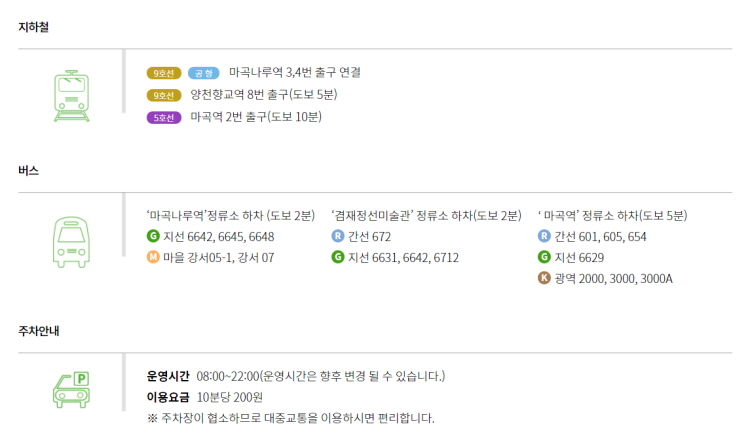The image size is (750, 437).
Task: Click the 9호선 badge beside 마곡나루역
Action: pyautogui.click(x=164, y=73)
